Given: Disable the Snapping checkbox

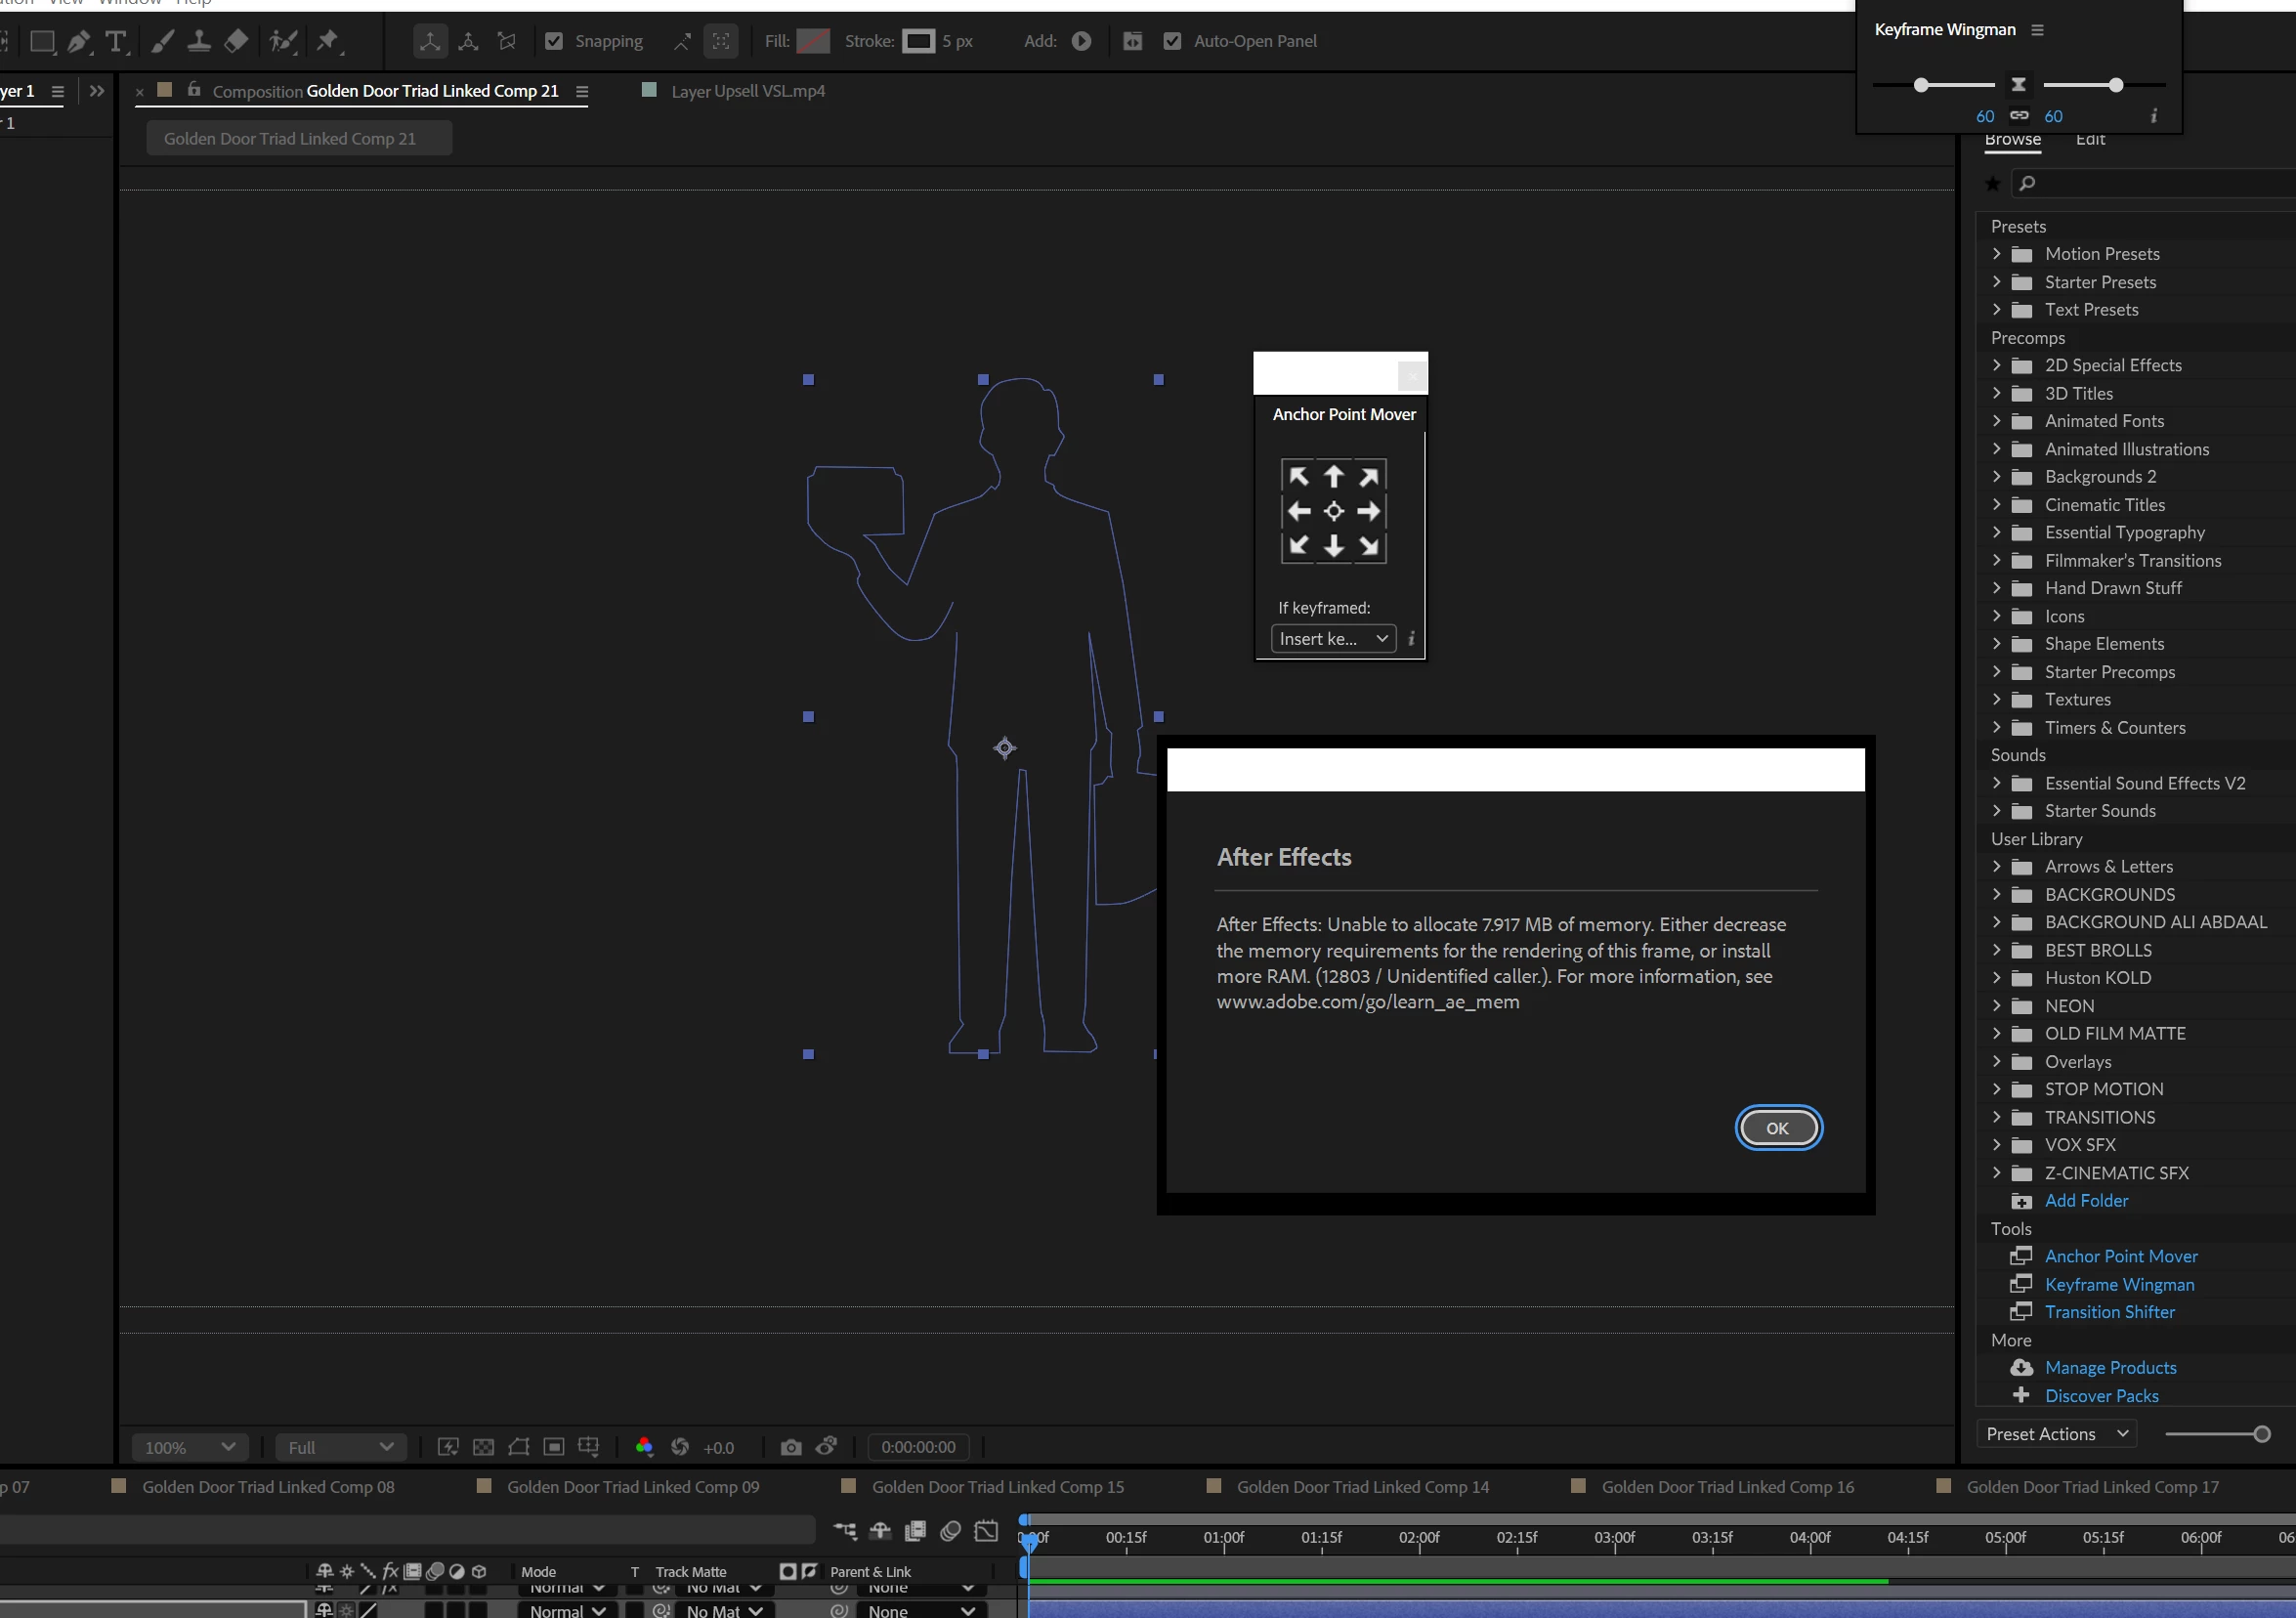Looking at the screenshot, I should pos(554,41).
